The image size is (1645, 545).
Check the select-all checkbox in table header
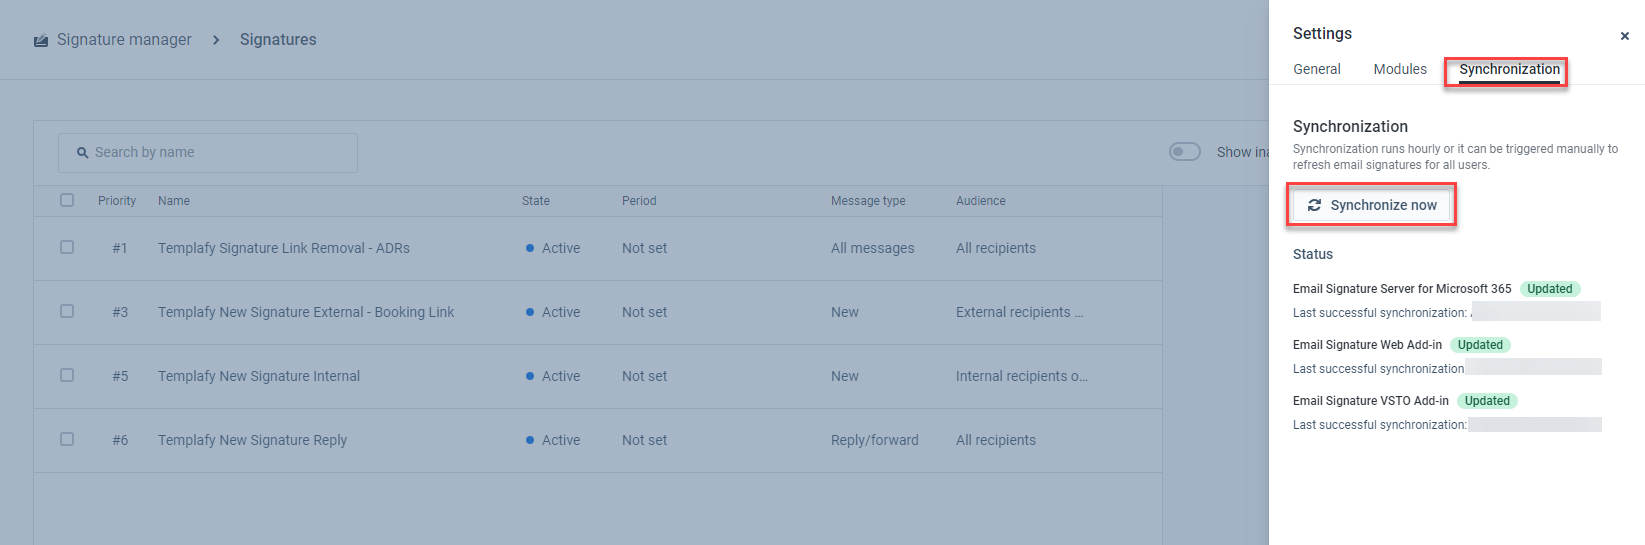pos(67,200)
